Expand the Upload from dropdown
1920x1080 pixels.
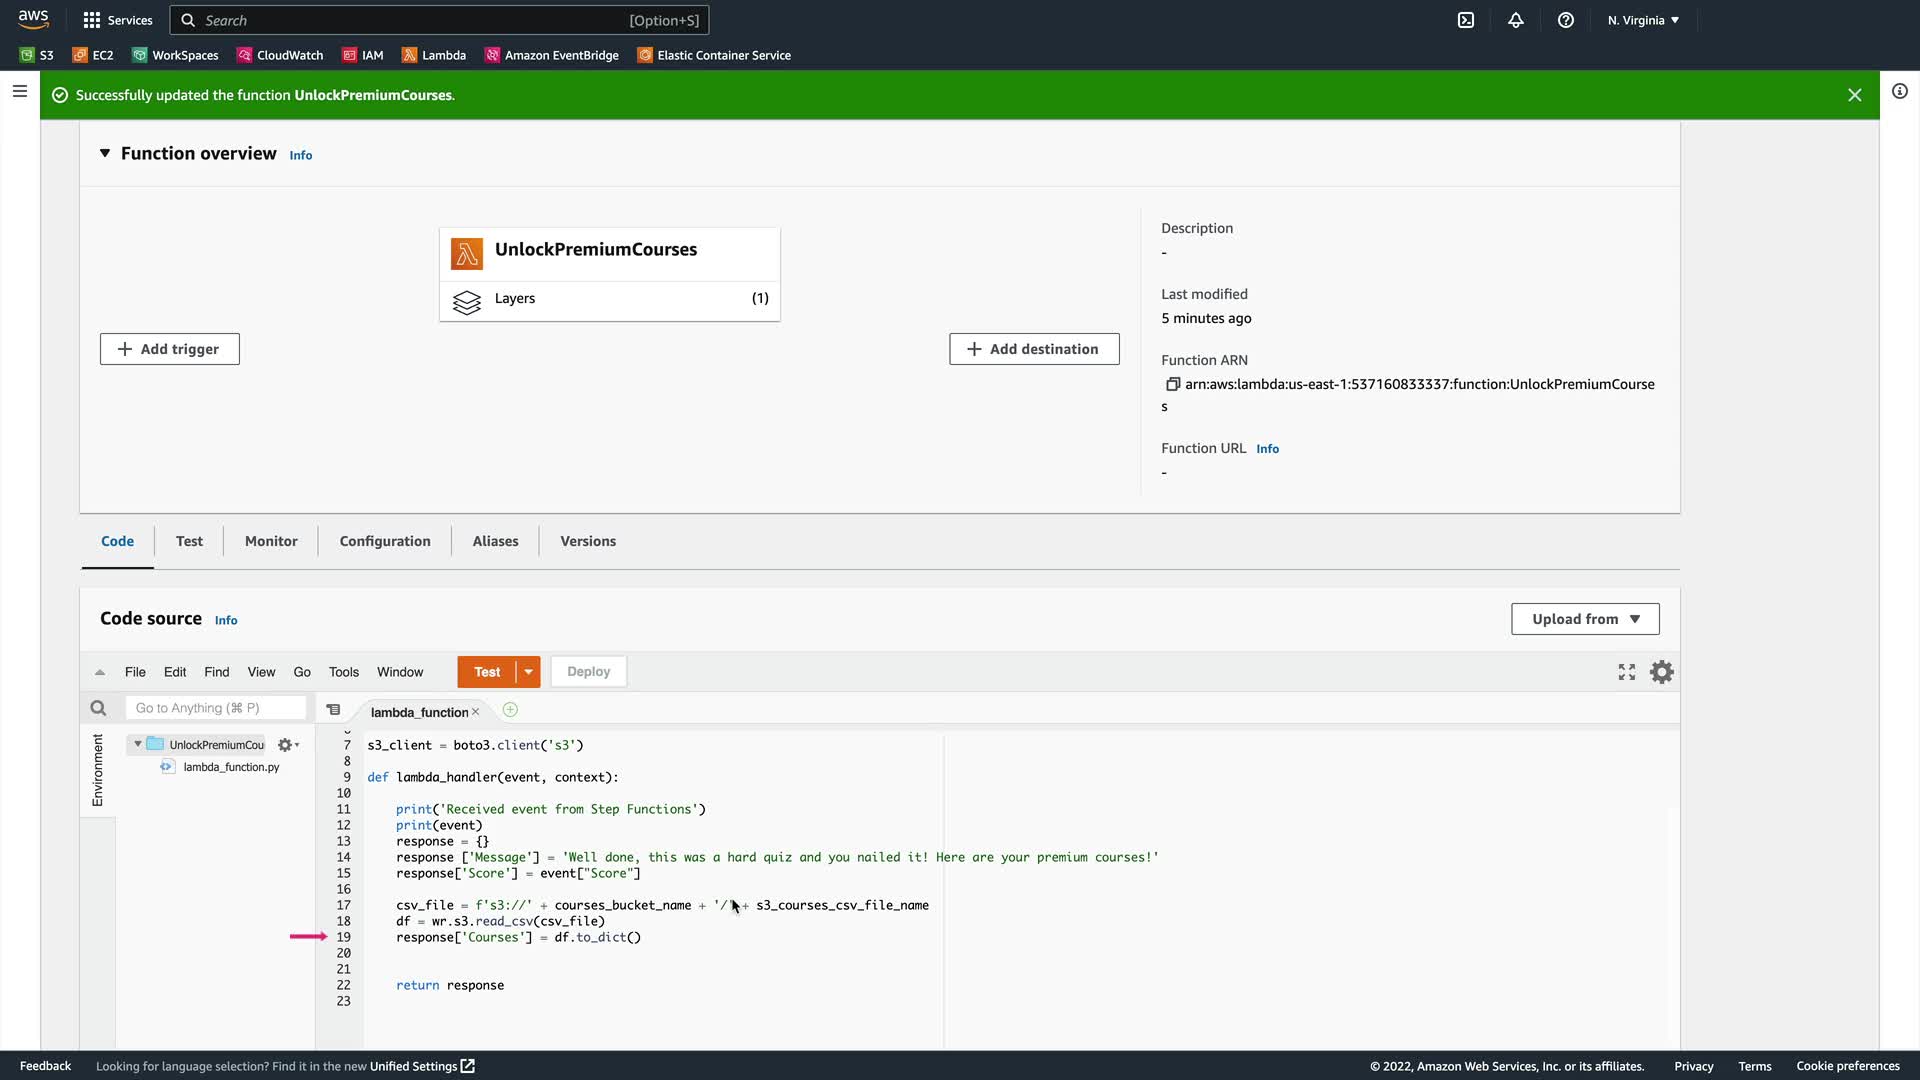[1585, 619]
